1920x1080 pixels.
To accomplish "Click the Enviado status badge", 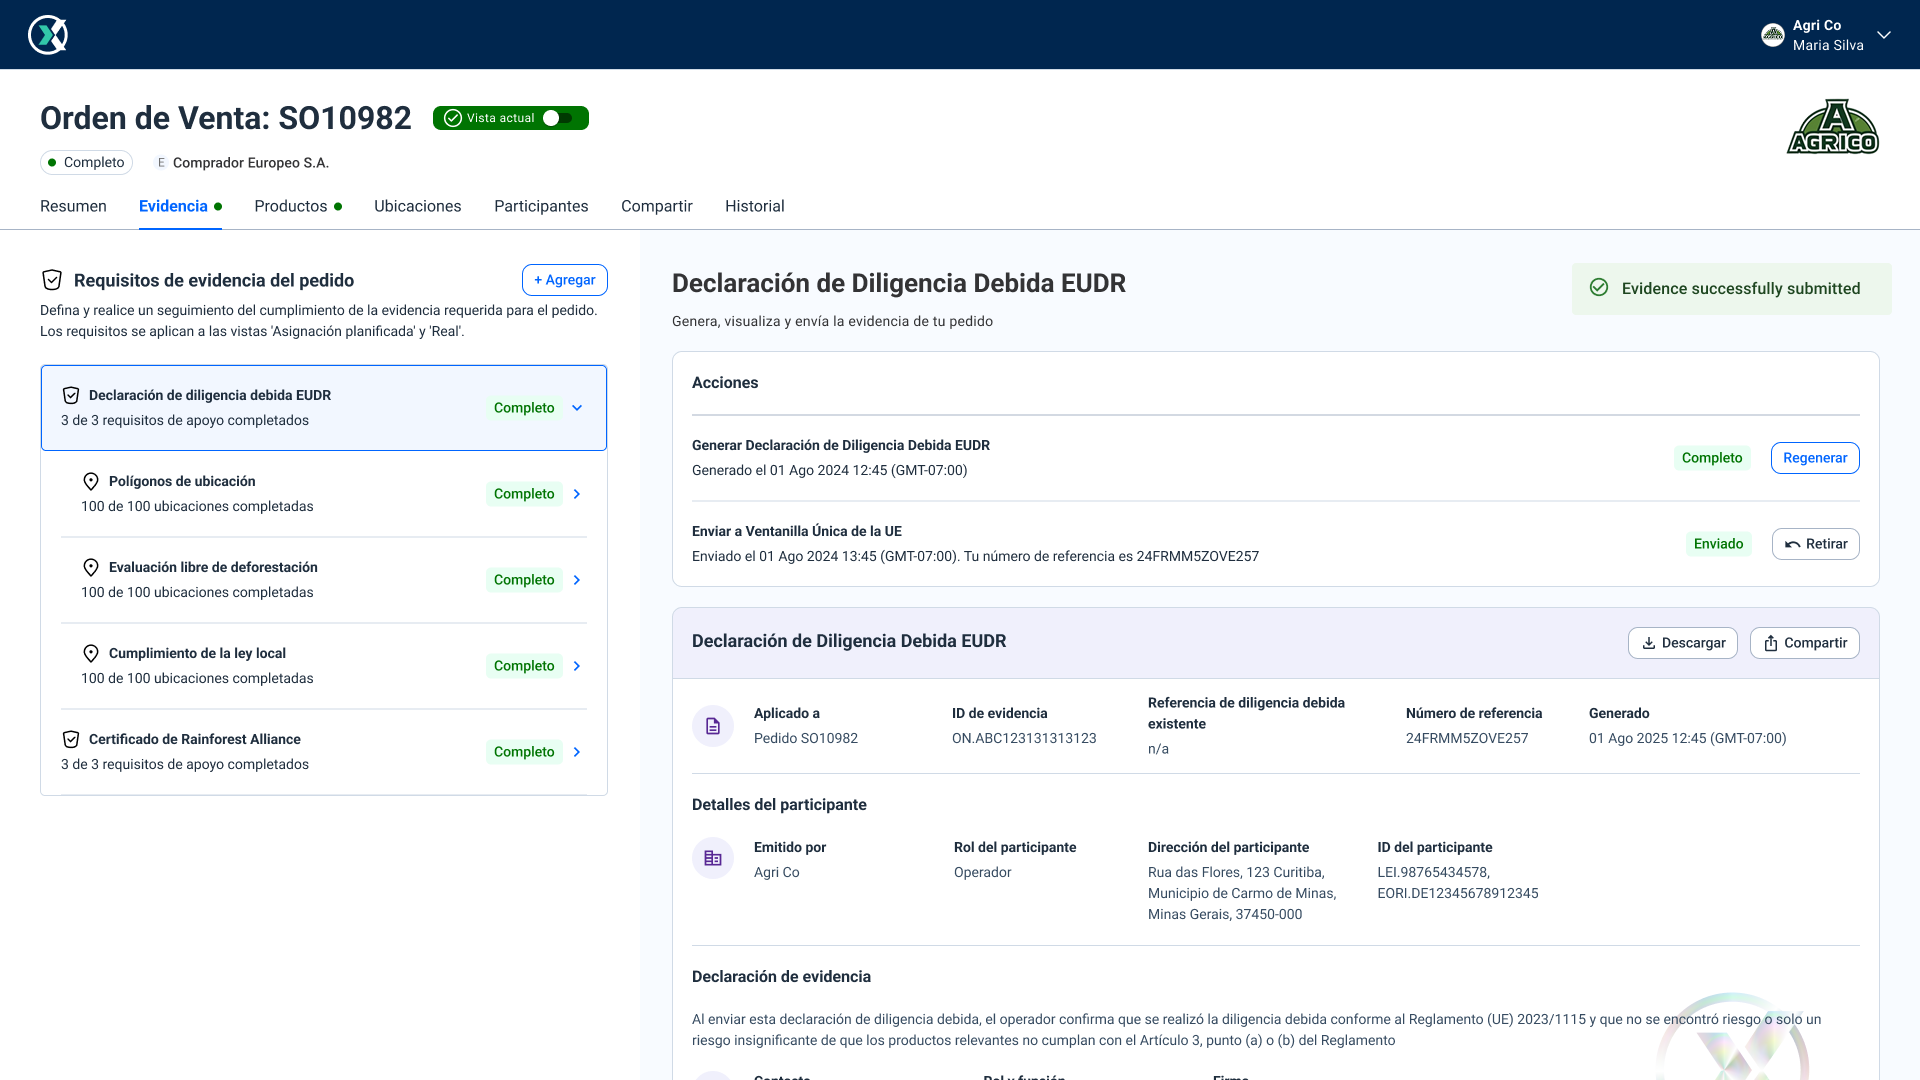I will tap(1718, 544).
